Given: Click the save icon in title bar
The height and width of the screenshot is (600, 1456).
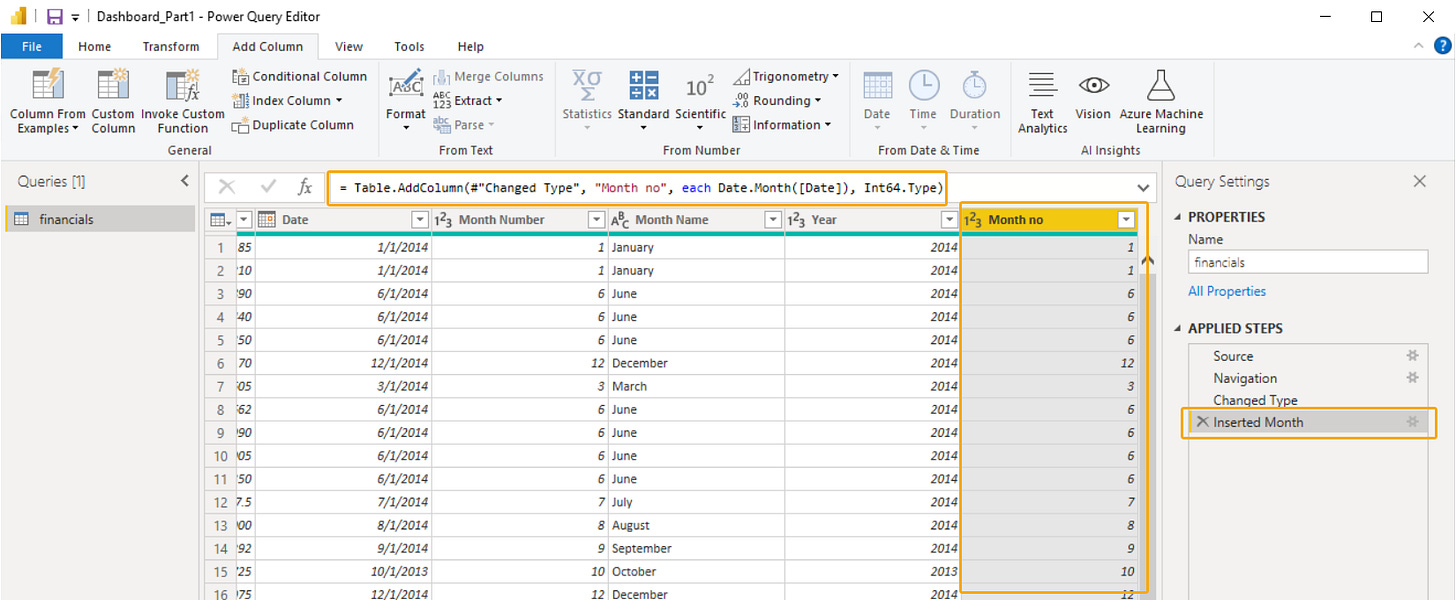Looking at the screenshot, I should 55,17.
